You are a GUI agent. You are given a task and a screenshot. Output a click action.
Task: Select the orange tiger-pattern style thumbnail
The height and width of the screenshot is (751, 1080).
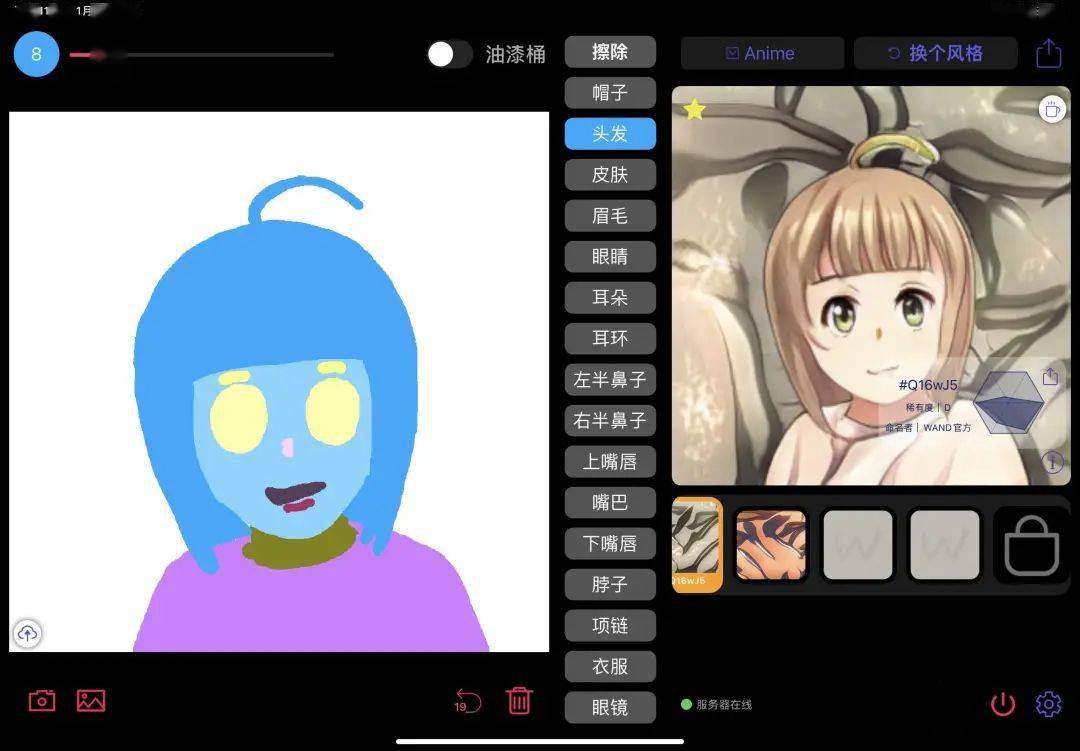pyautogui.click(x=771, y=545)
